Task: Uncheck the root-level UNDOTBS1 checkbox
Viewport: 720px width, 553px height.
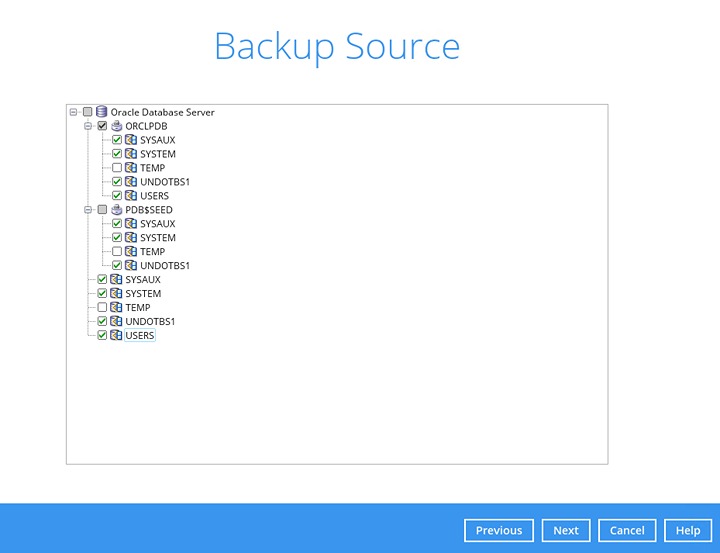Action: (102, 322)
